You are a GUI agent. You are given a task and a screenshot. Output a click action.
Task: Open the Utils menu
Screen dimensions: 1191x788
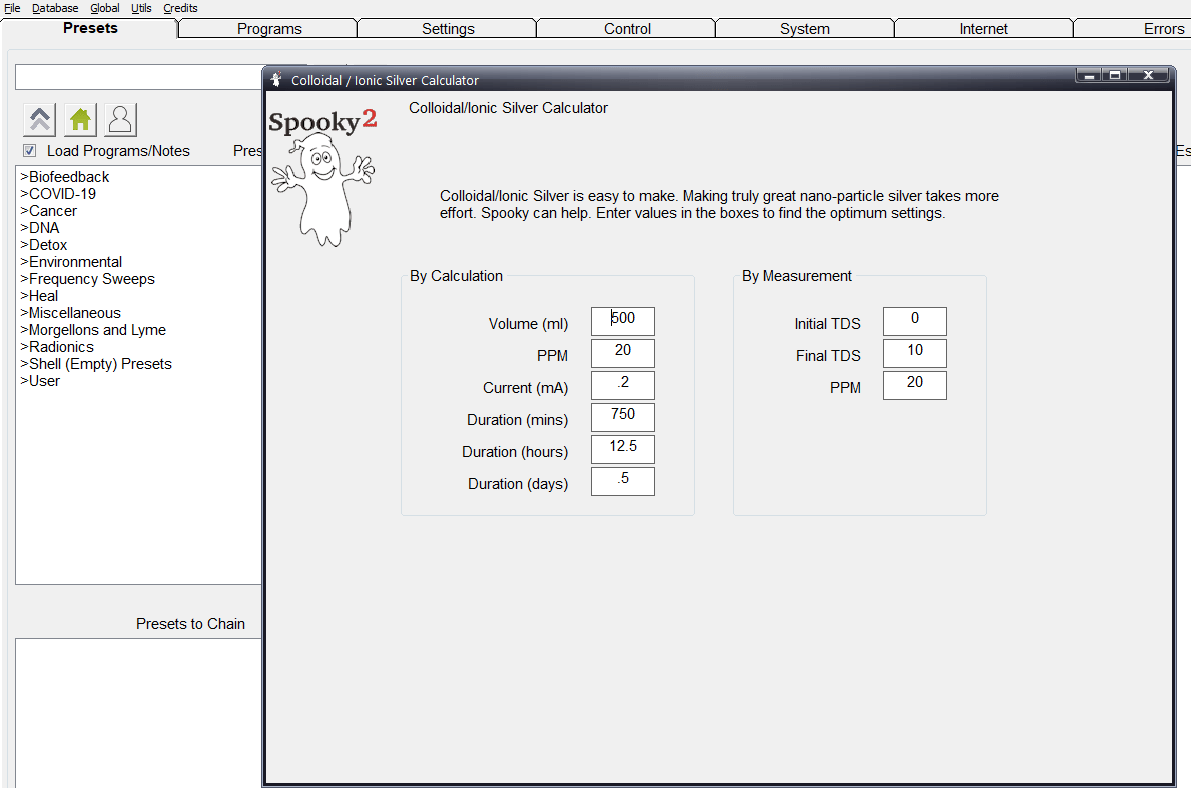(x=141, y=8)
